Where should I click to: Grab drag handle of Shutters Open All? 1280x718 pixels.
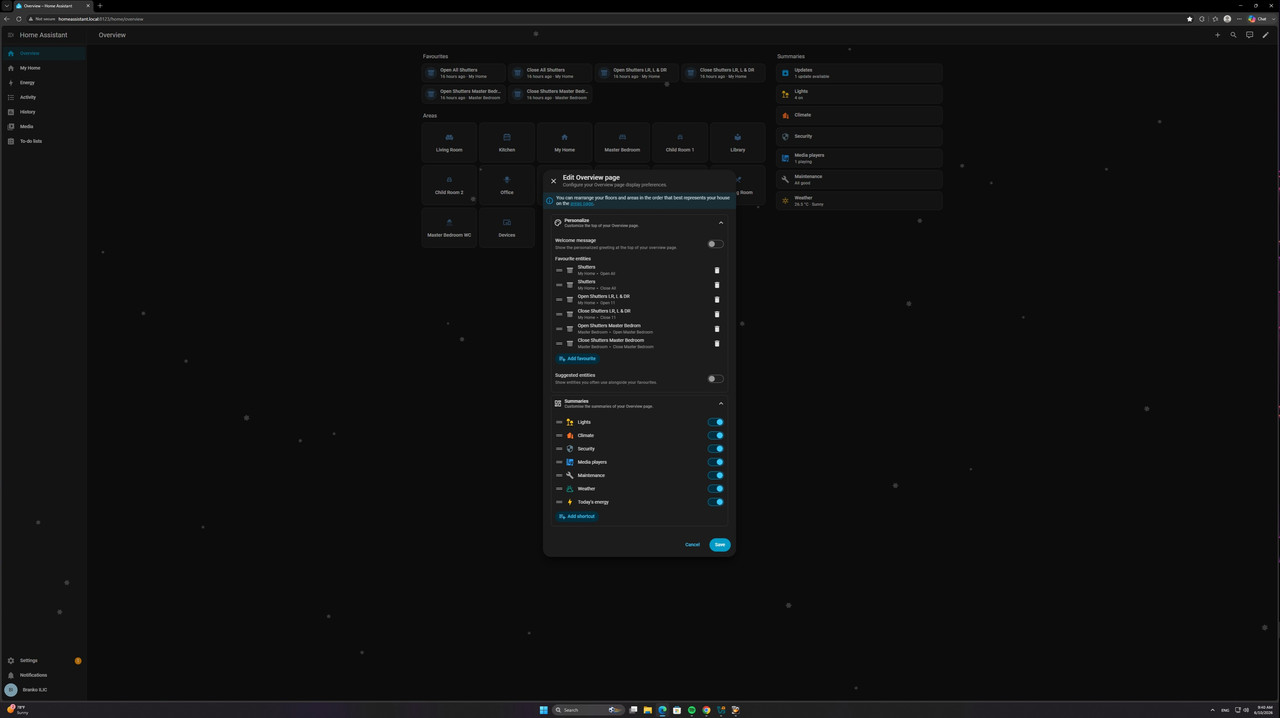point(559,270)
